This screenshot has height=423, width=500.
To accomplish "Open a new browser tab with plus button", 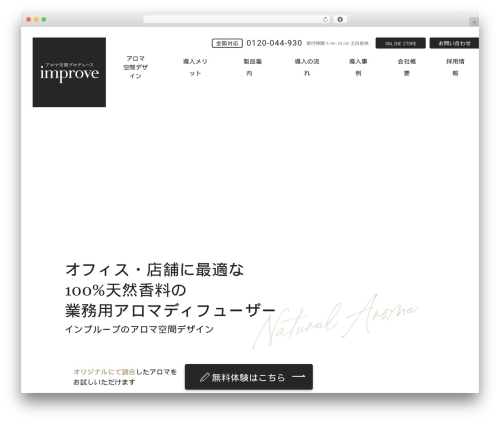I will [x=474, y=22].
